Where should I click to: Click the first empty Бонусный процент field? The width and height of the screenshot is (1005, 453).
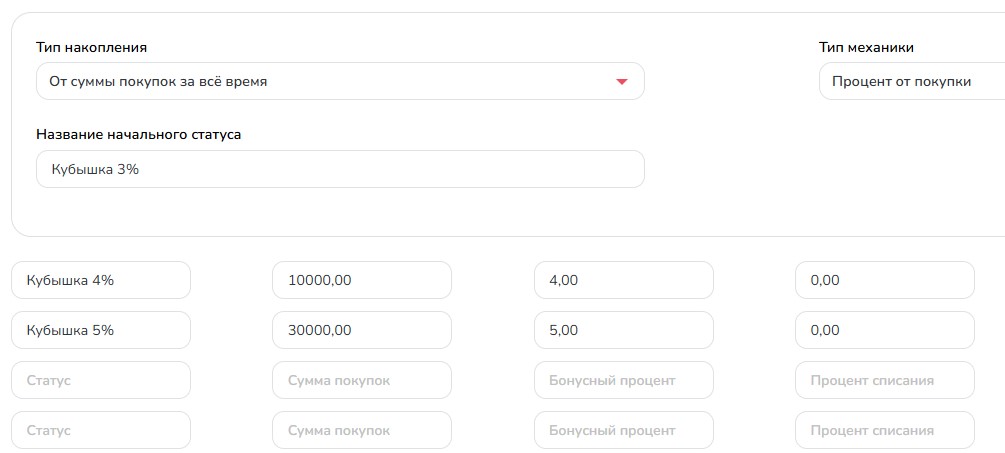623,380
